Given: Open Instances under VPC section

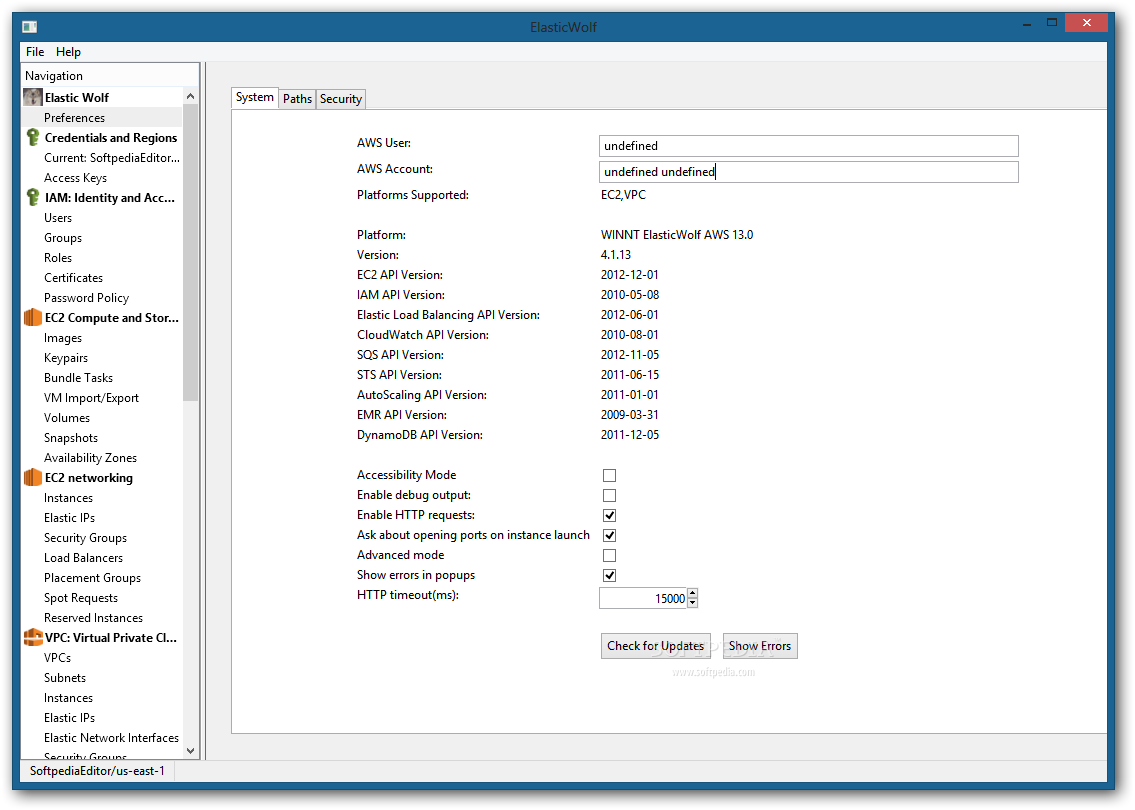Looking at the screenshot, I should pyautogui.click(x=68, y=698).
